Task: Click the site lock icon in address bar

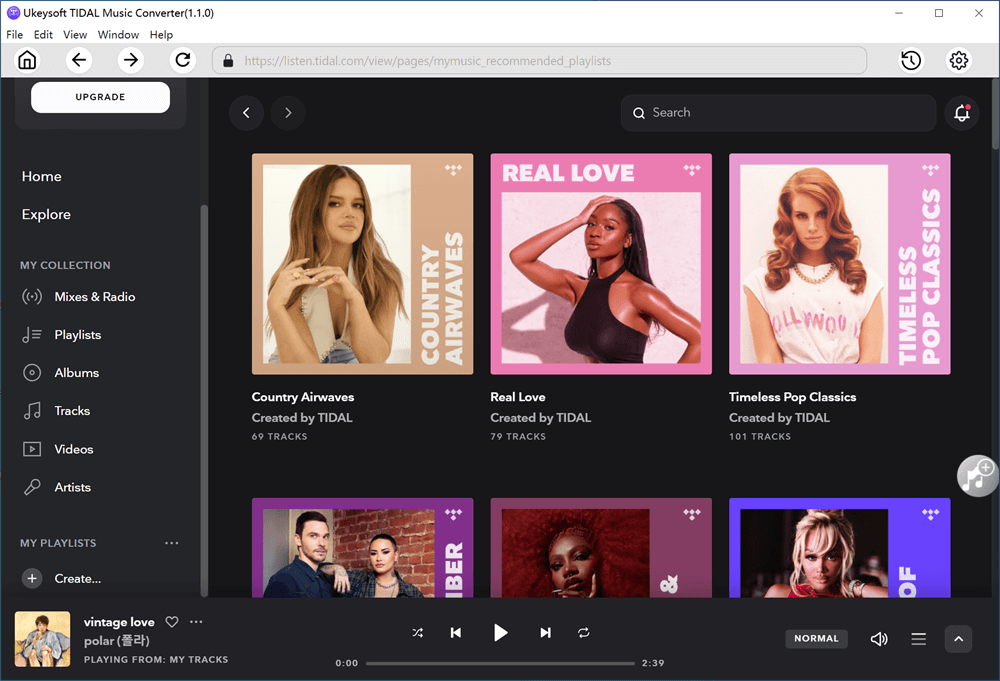Action: point(228,61)
